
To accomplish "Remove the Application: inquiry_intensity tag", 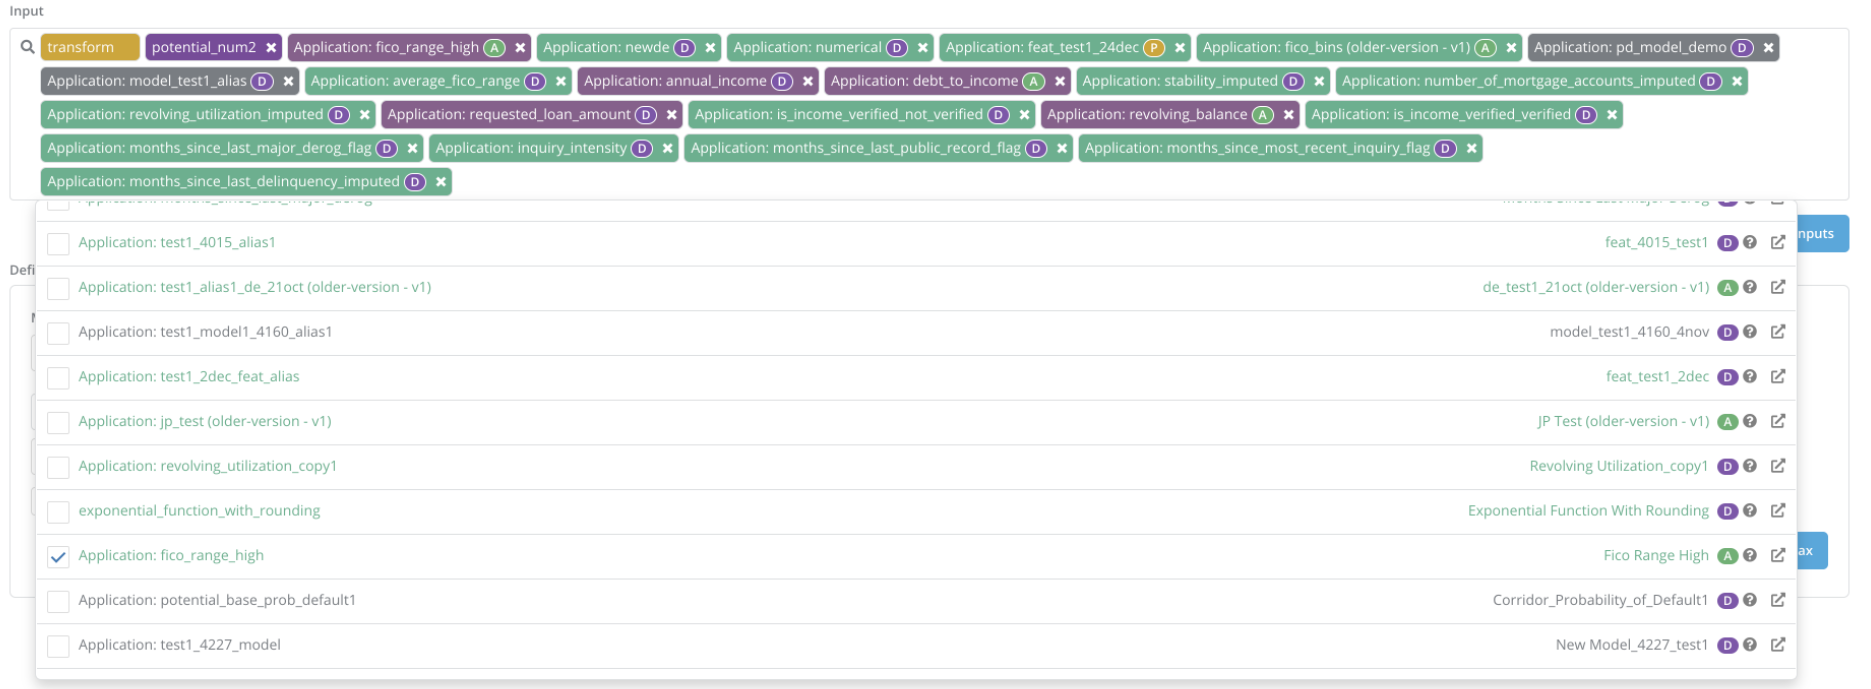I will [x=668, y=148].
